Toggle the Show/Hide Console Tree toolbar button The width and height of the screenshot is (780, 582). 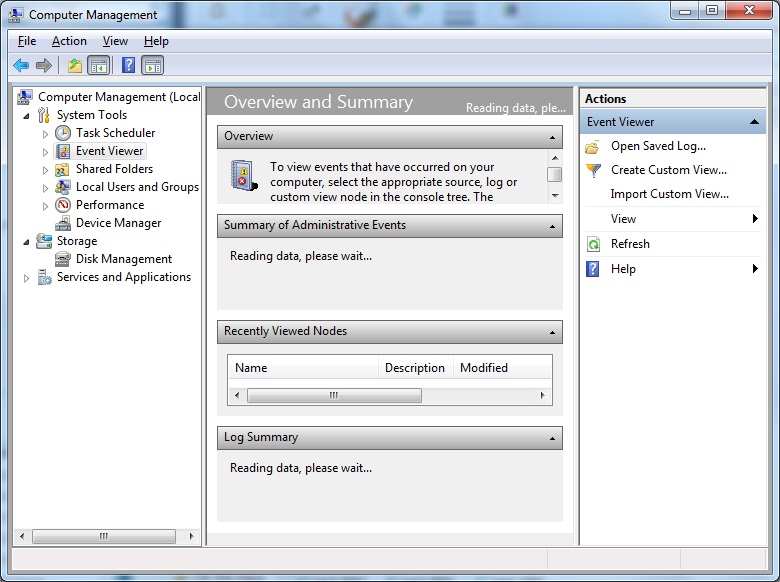click(x=98, y=65)
